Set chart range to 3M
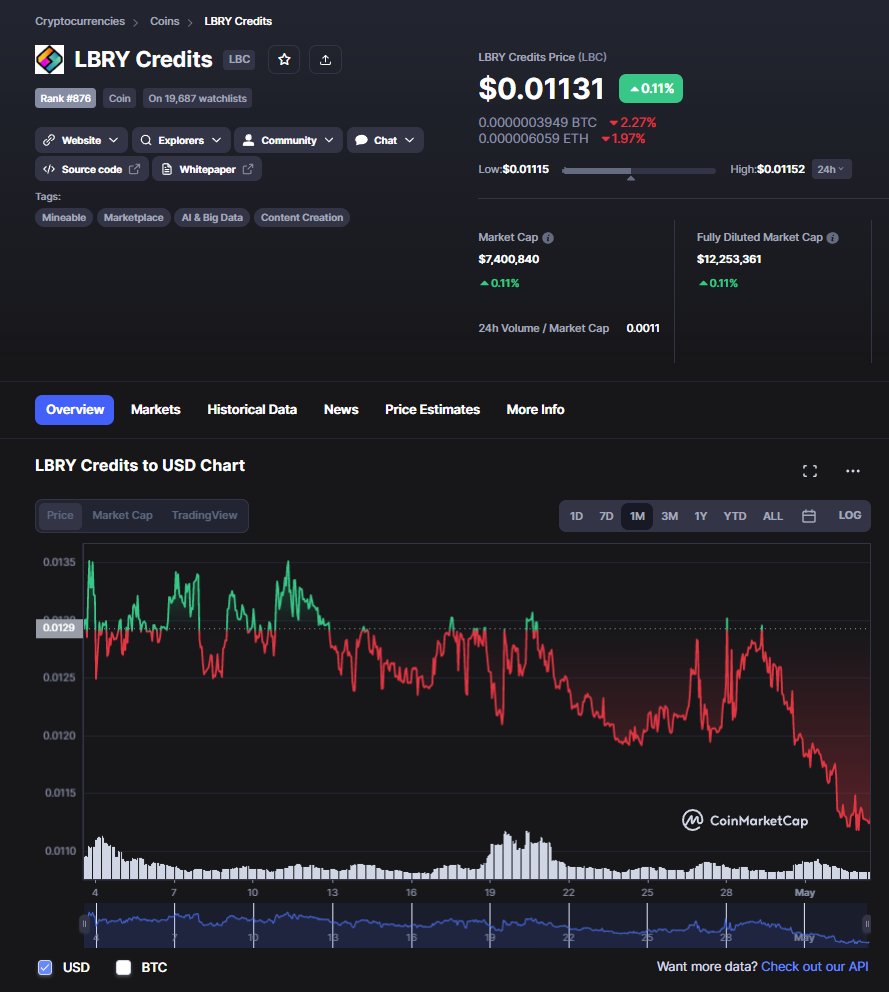The image size is (889, 992). (669, 516)
